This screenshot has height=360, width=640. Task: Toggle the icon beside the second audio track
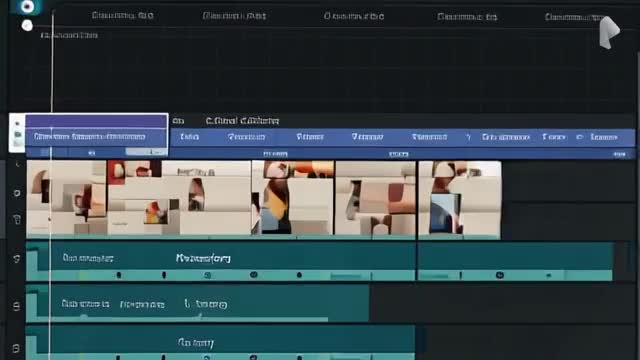(16, 306)
